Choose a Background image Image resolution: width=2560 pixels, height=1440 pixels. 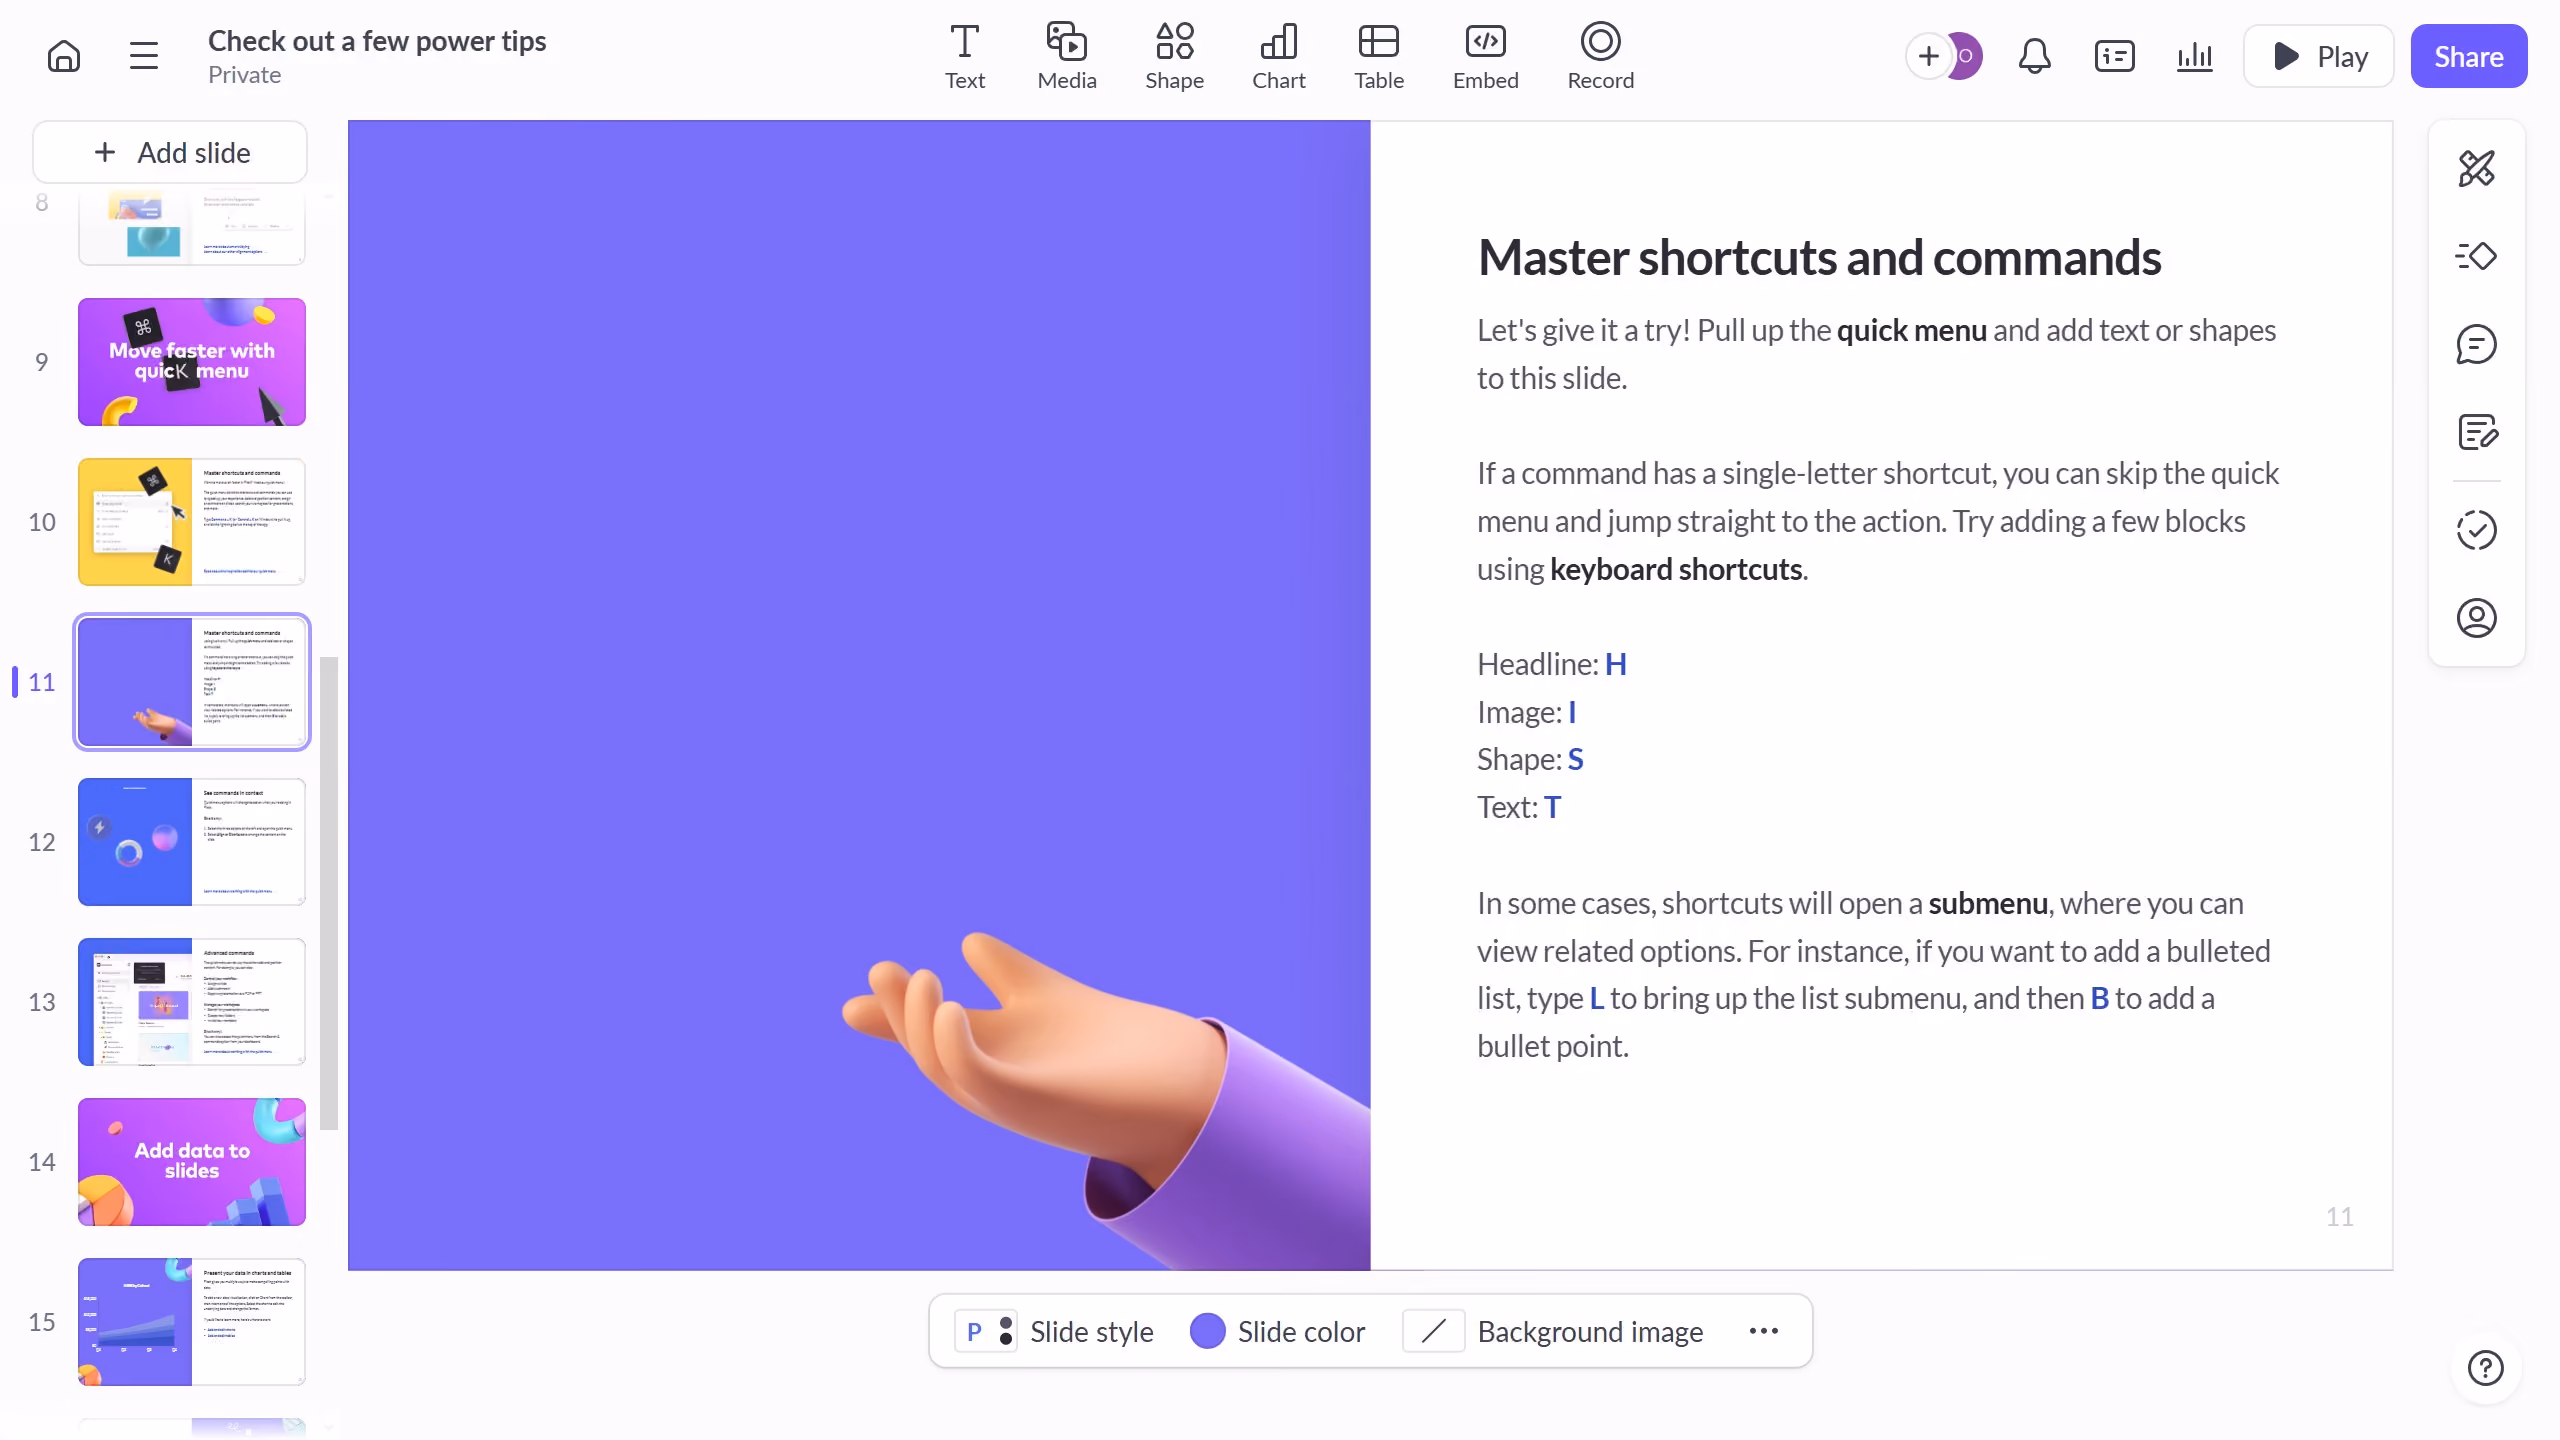pyautogui.click(x=1553, y=1331)
